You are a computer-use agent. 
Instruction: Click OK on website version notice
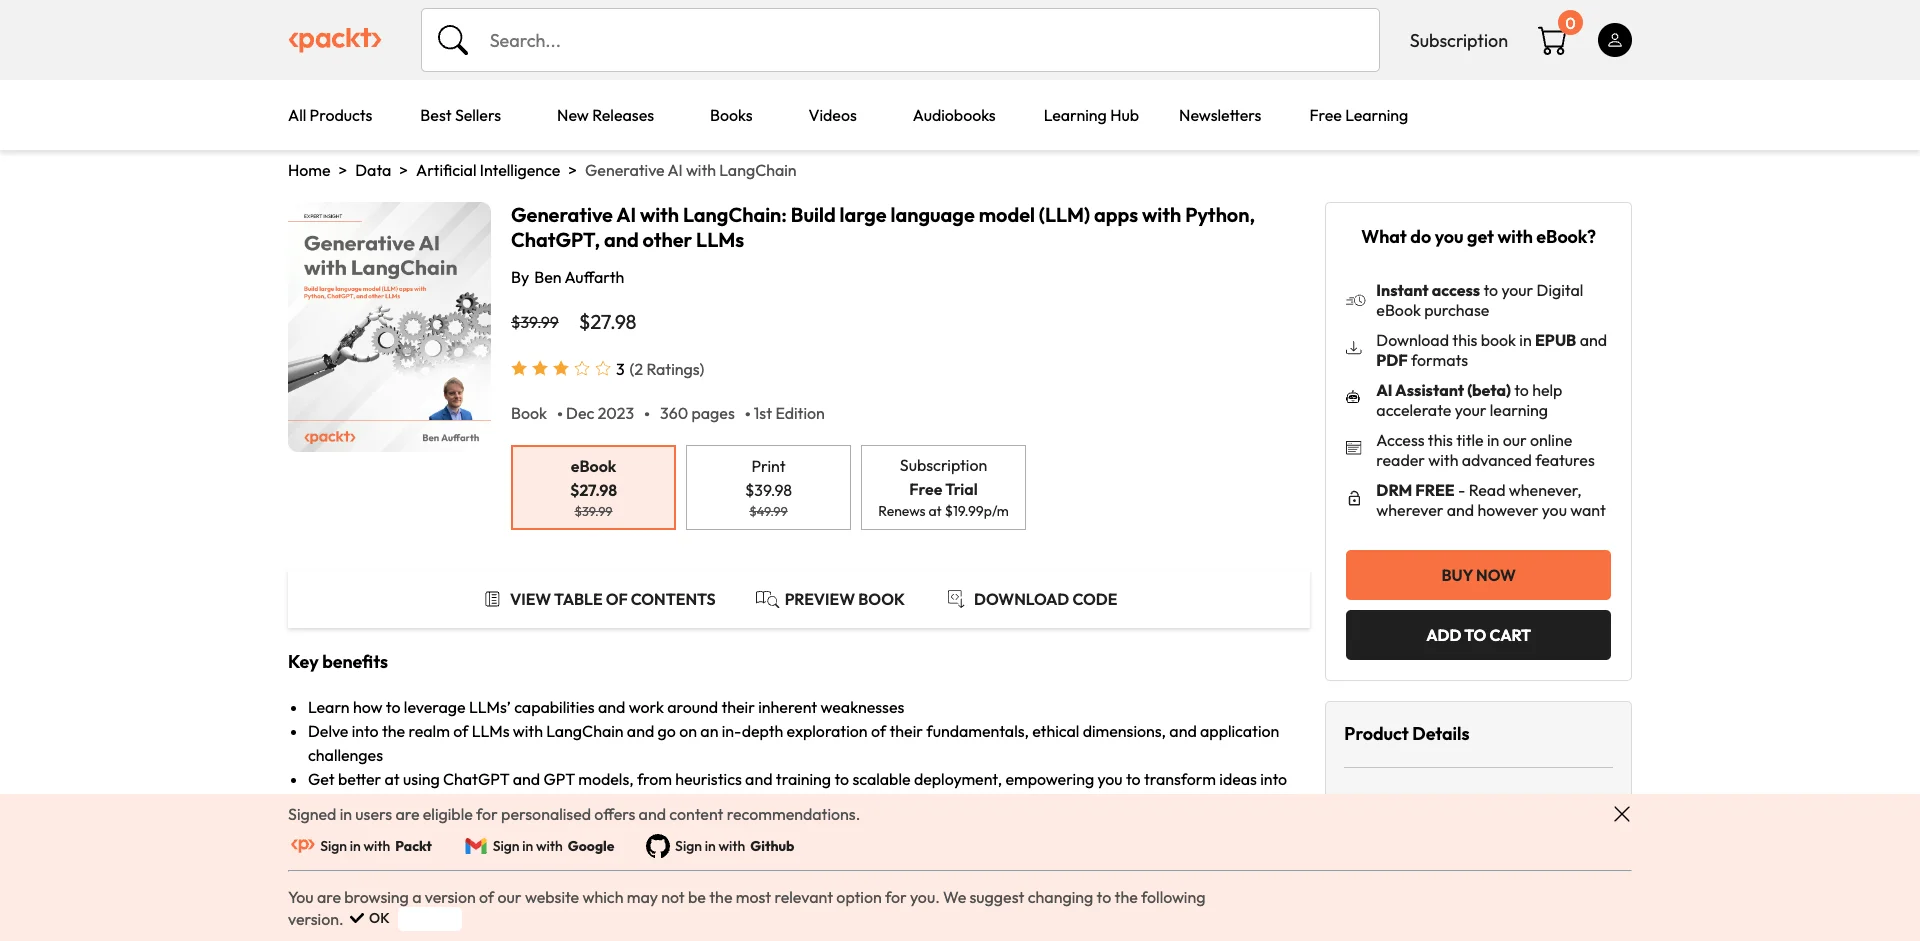pyautogui.click(x=370, y=918)
